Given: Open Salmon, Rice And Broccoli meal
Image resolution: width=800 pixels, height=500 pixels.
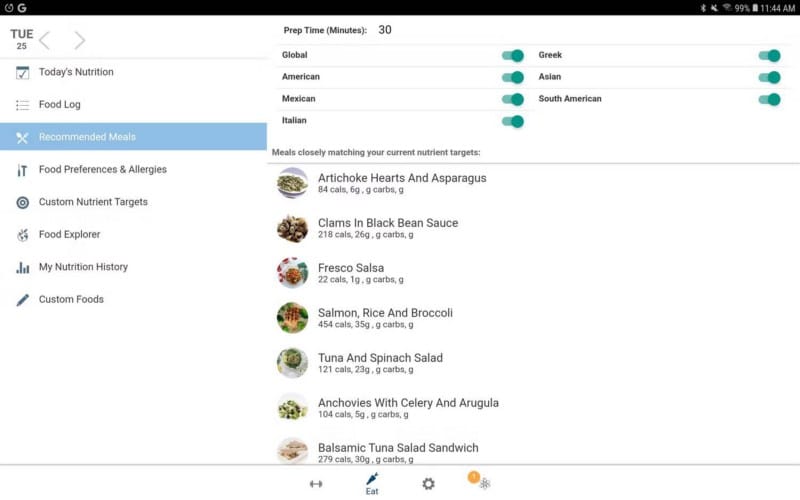Looking at the screenshot, I should (385, 313).
